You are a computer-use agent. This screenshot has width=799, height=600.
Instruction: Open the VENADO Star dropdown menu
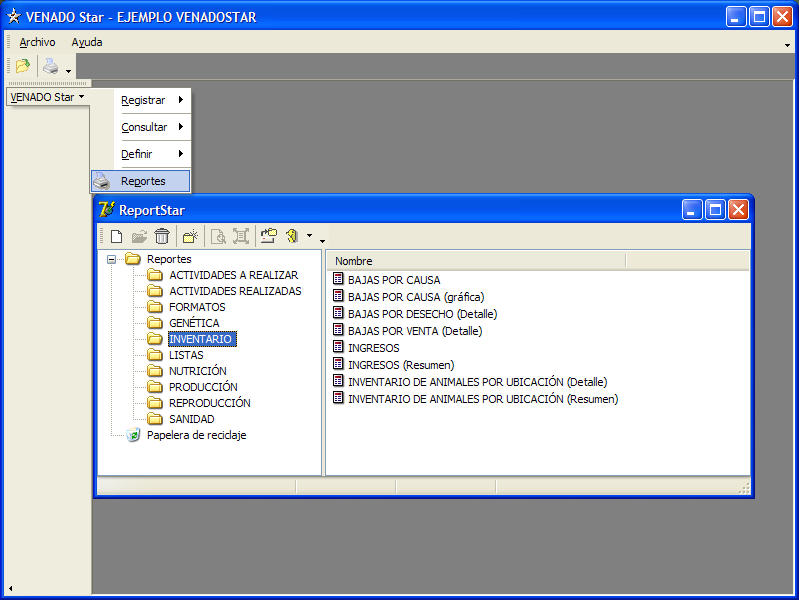pyautogui.click(x=47, y=97)
